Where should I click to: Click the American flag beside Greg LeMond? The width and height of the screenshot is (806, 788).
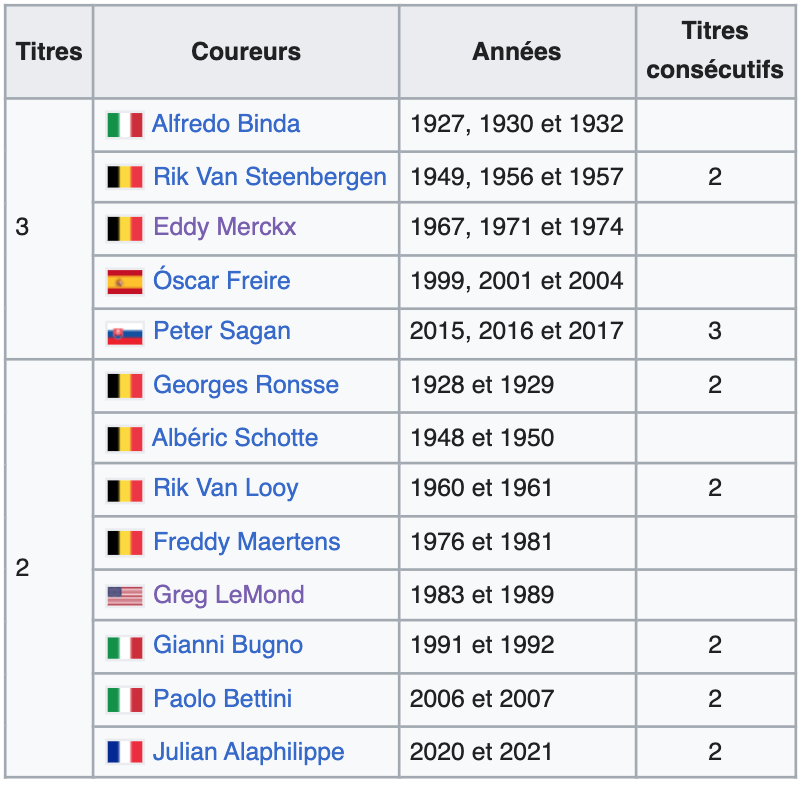pos(125,596)
